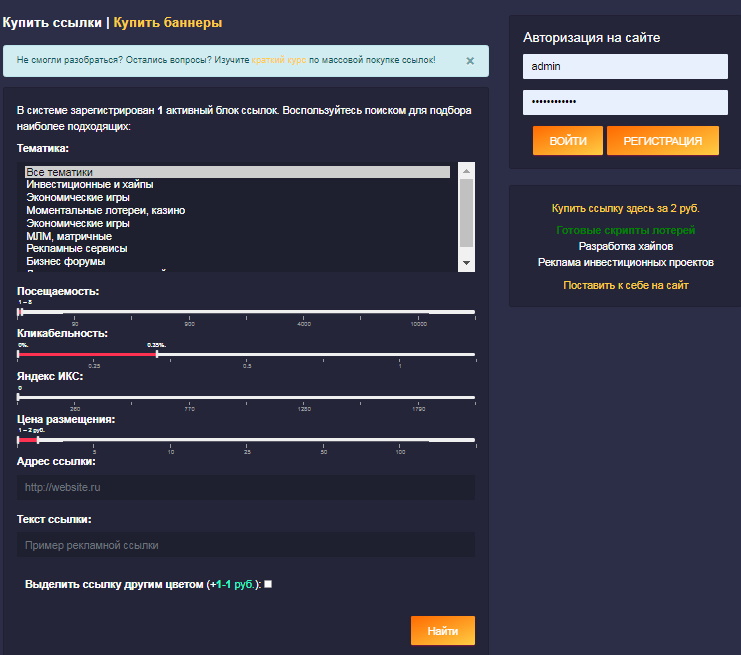The height and width of the screenshot is (655, 741).
Task: Click the Адрес ссылки input field
Action: 245,488
